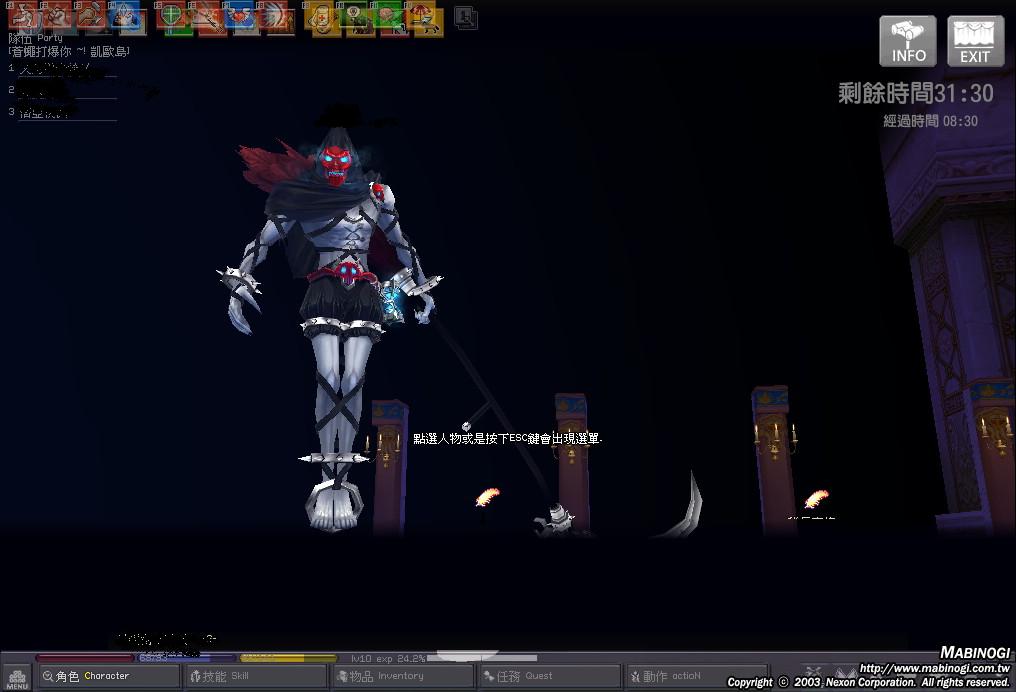Open the INFO panel
The width and height of the screenshot is (1016, 692).
[x=908, y=41]
